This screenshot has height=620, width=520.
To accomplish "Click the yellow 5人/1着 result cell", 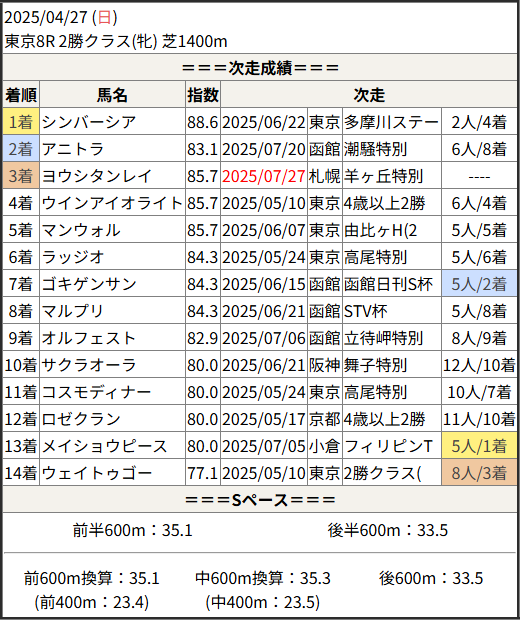I will (479, 446).
